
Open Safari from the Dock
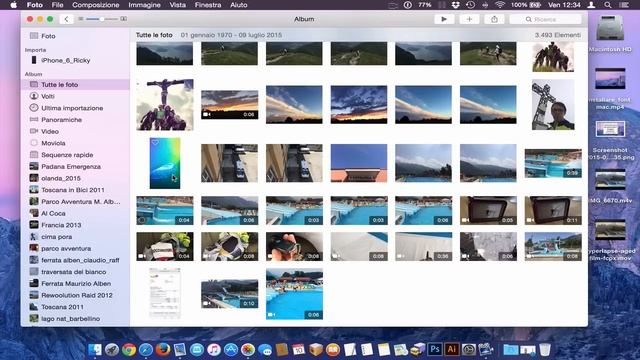point(145,349)
